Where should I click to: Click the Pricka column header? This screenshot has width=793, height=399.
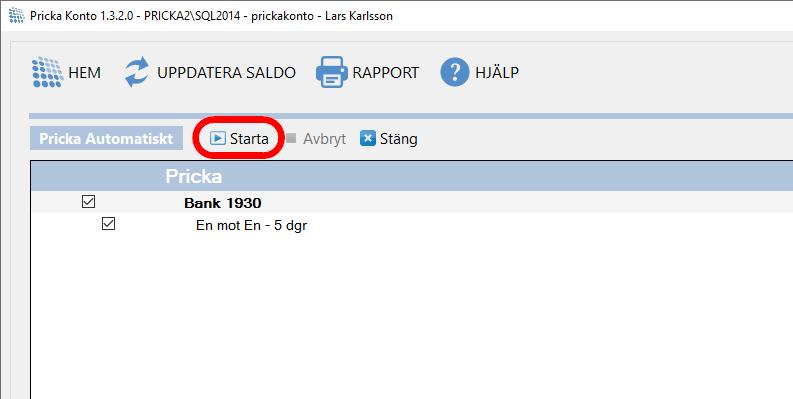pyautogui.click(x=194, y=176)
